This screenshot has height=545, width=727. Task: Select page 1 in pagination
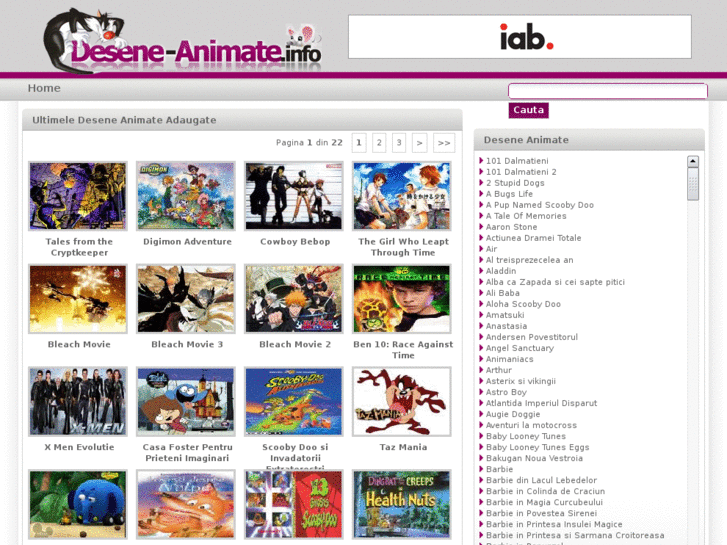coord(359,143)
